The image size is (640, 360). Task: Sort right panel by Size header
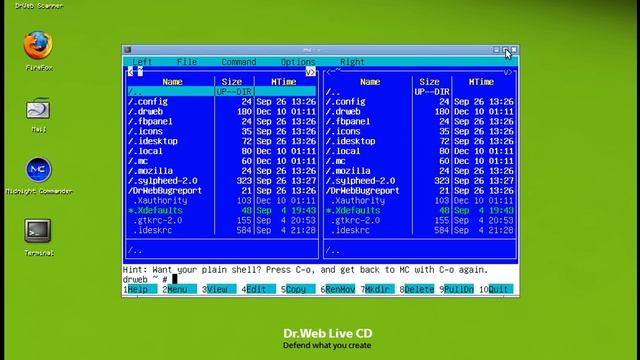point(430,82)
